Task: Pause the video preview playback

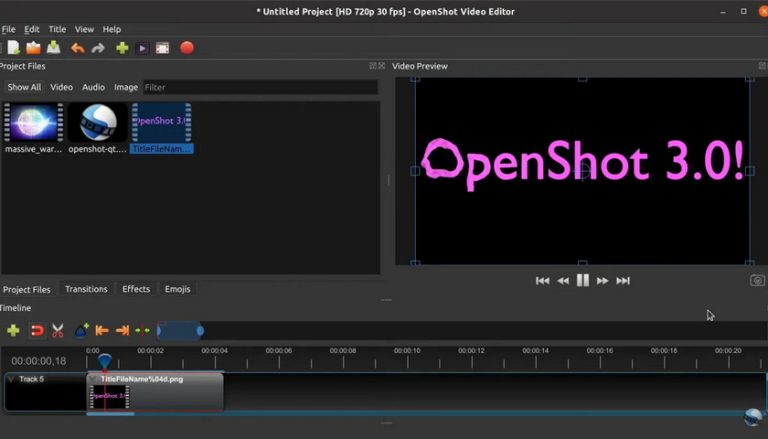Action: point(582,281)
